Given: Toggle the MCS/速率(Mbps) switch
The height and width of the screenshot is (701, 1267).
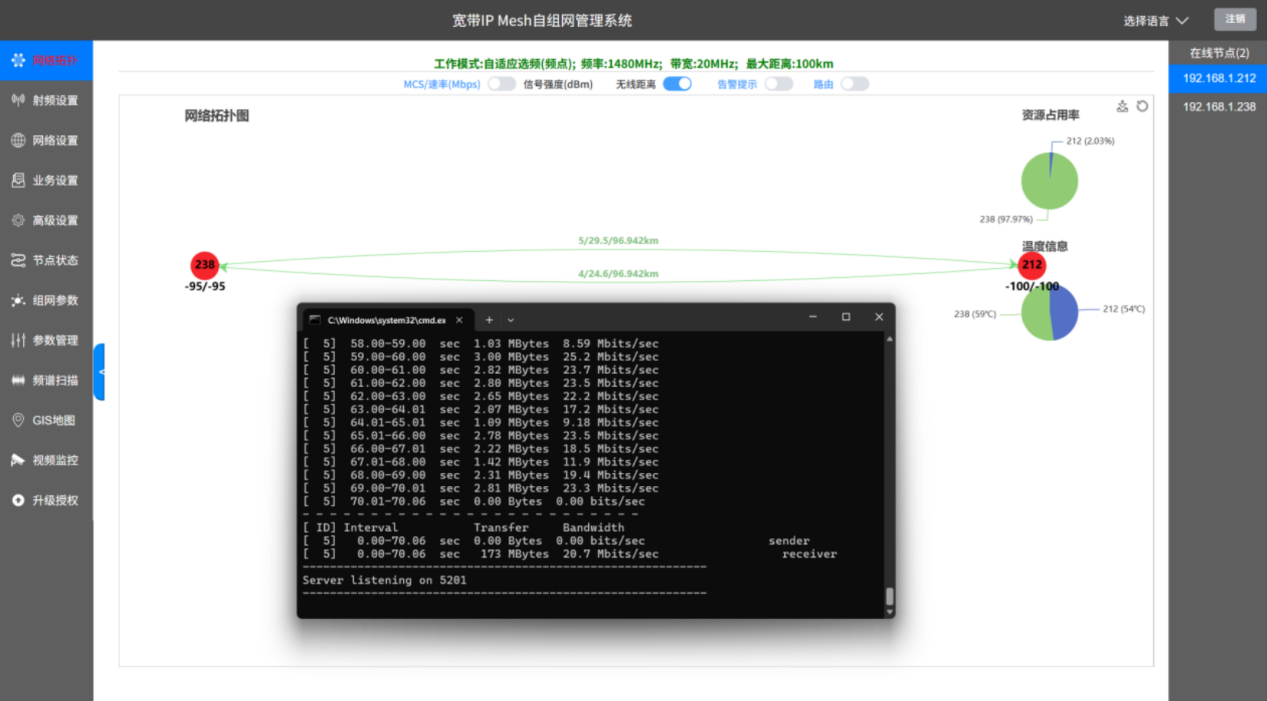Looking at the screenshot, I should 502,84.
